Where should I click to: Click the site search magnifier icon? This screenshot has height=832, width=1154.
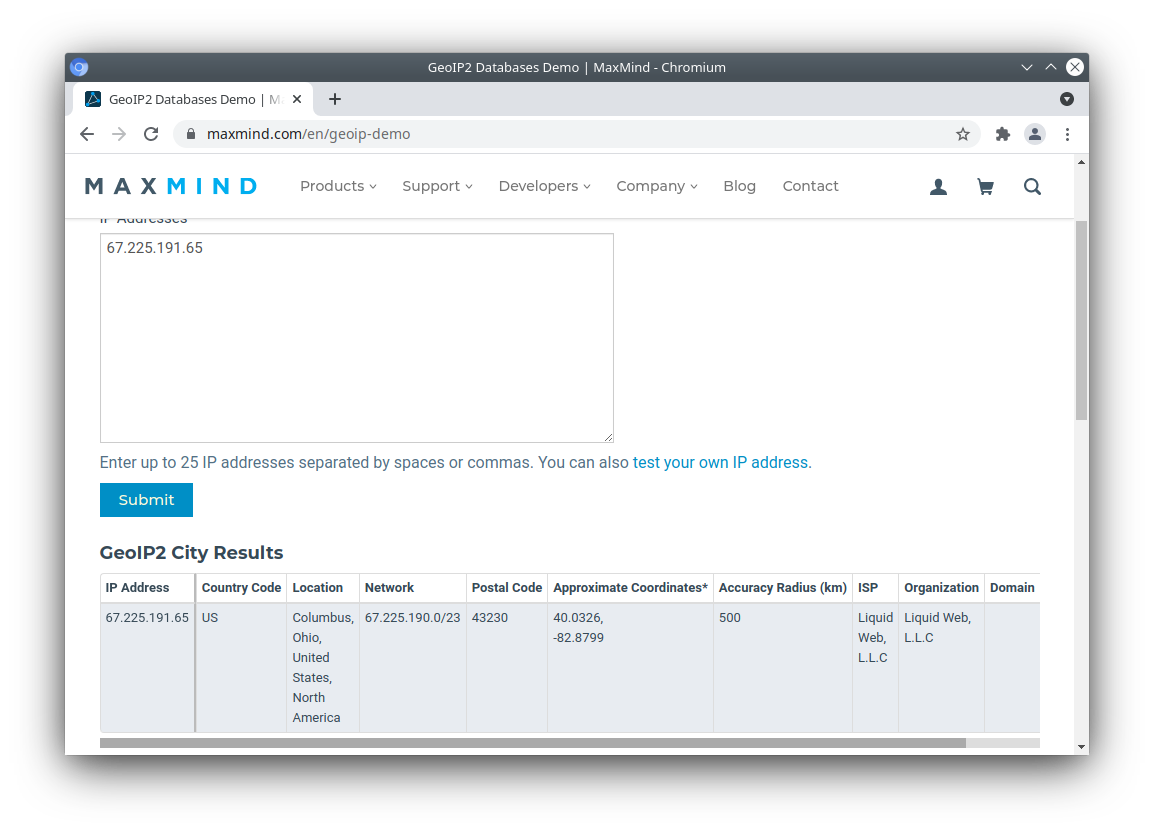click(x=1032, y=187)
